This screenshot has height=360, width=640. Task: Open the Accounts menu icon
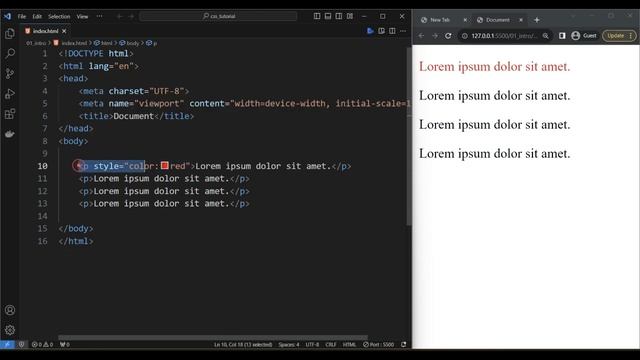pos(10,310)
